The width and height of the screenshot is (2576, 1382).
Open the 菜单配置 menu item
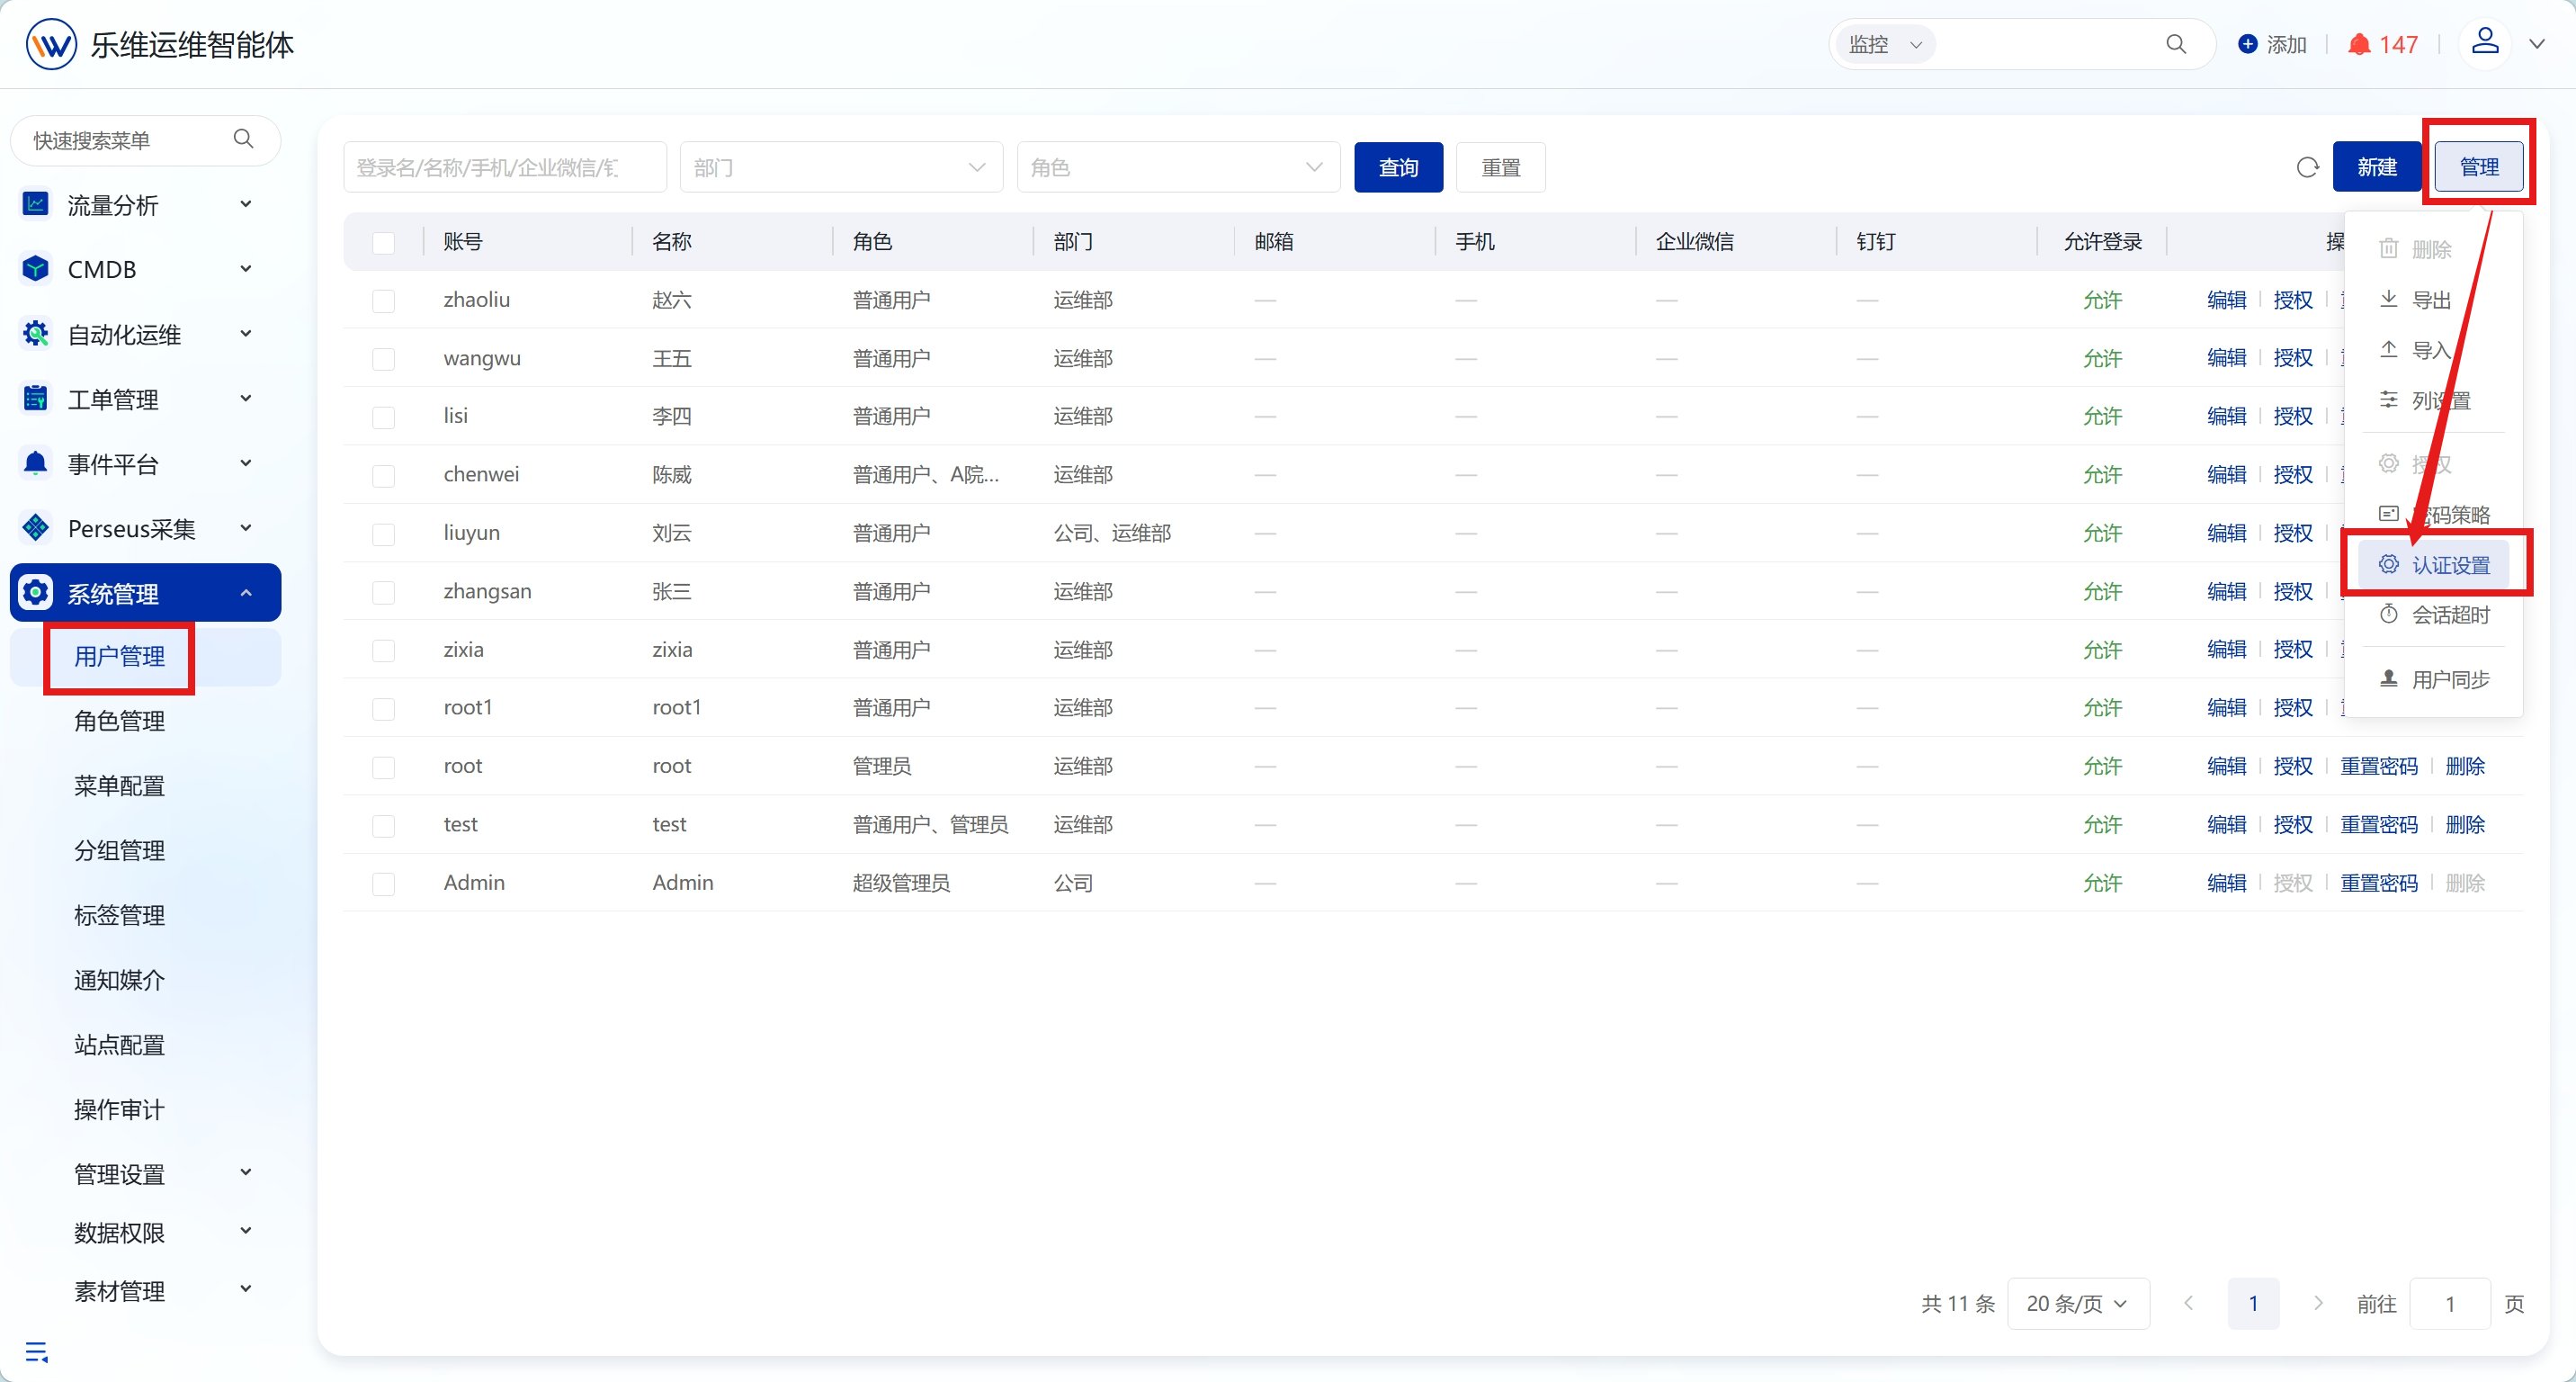coord(120,786)
